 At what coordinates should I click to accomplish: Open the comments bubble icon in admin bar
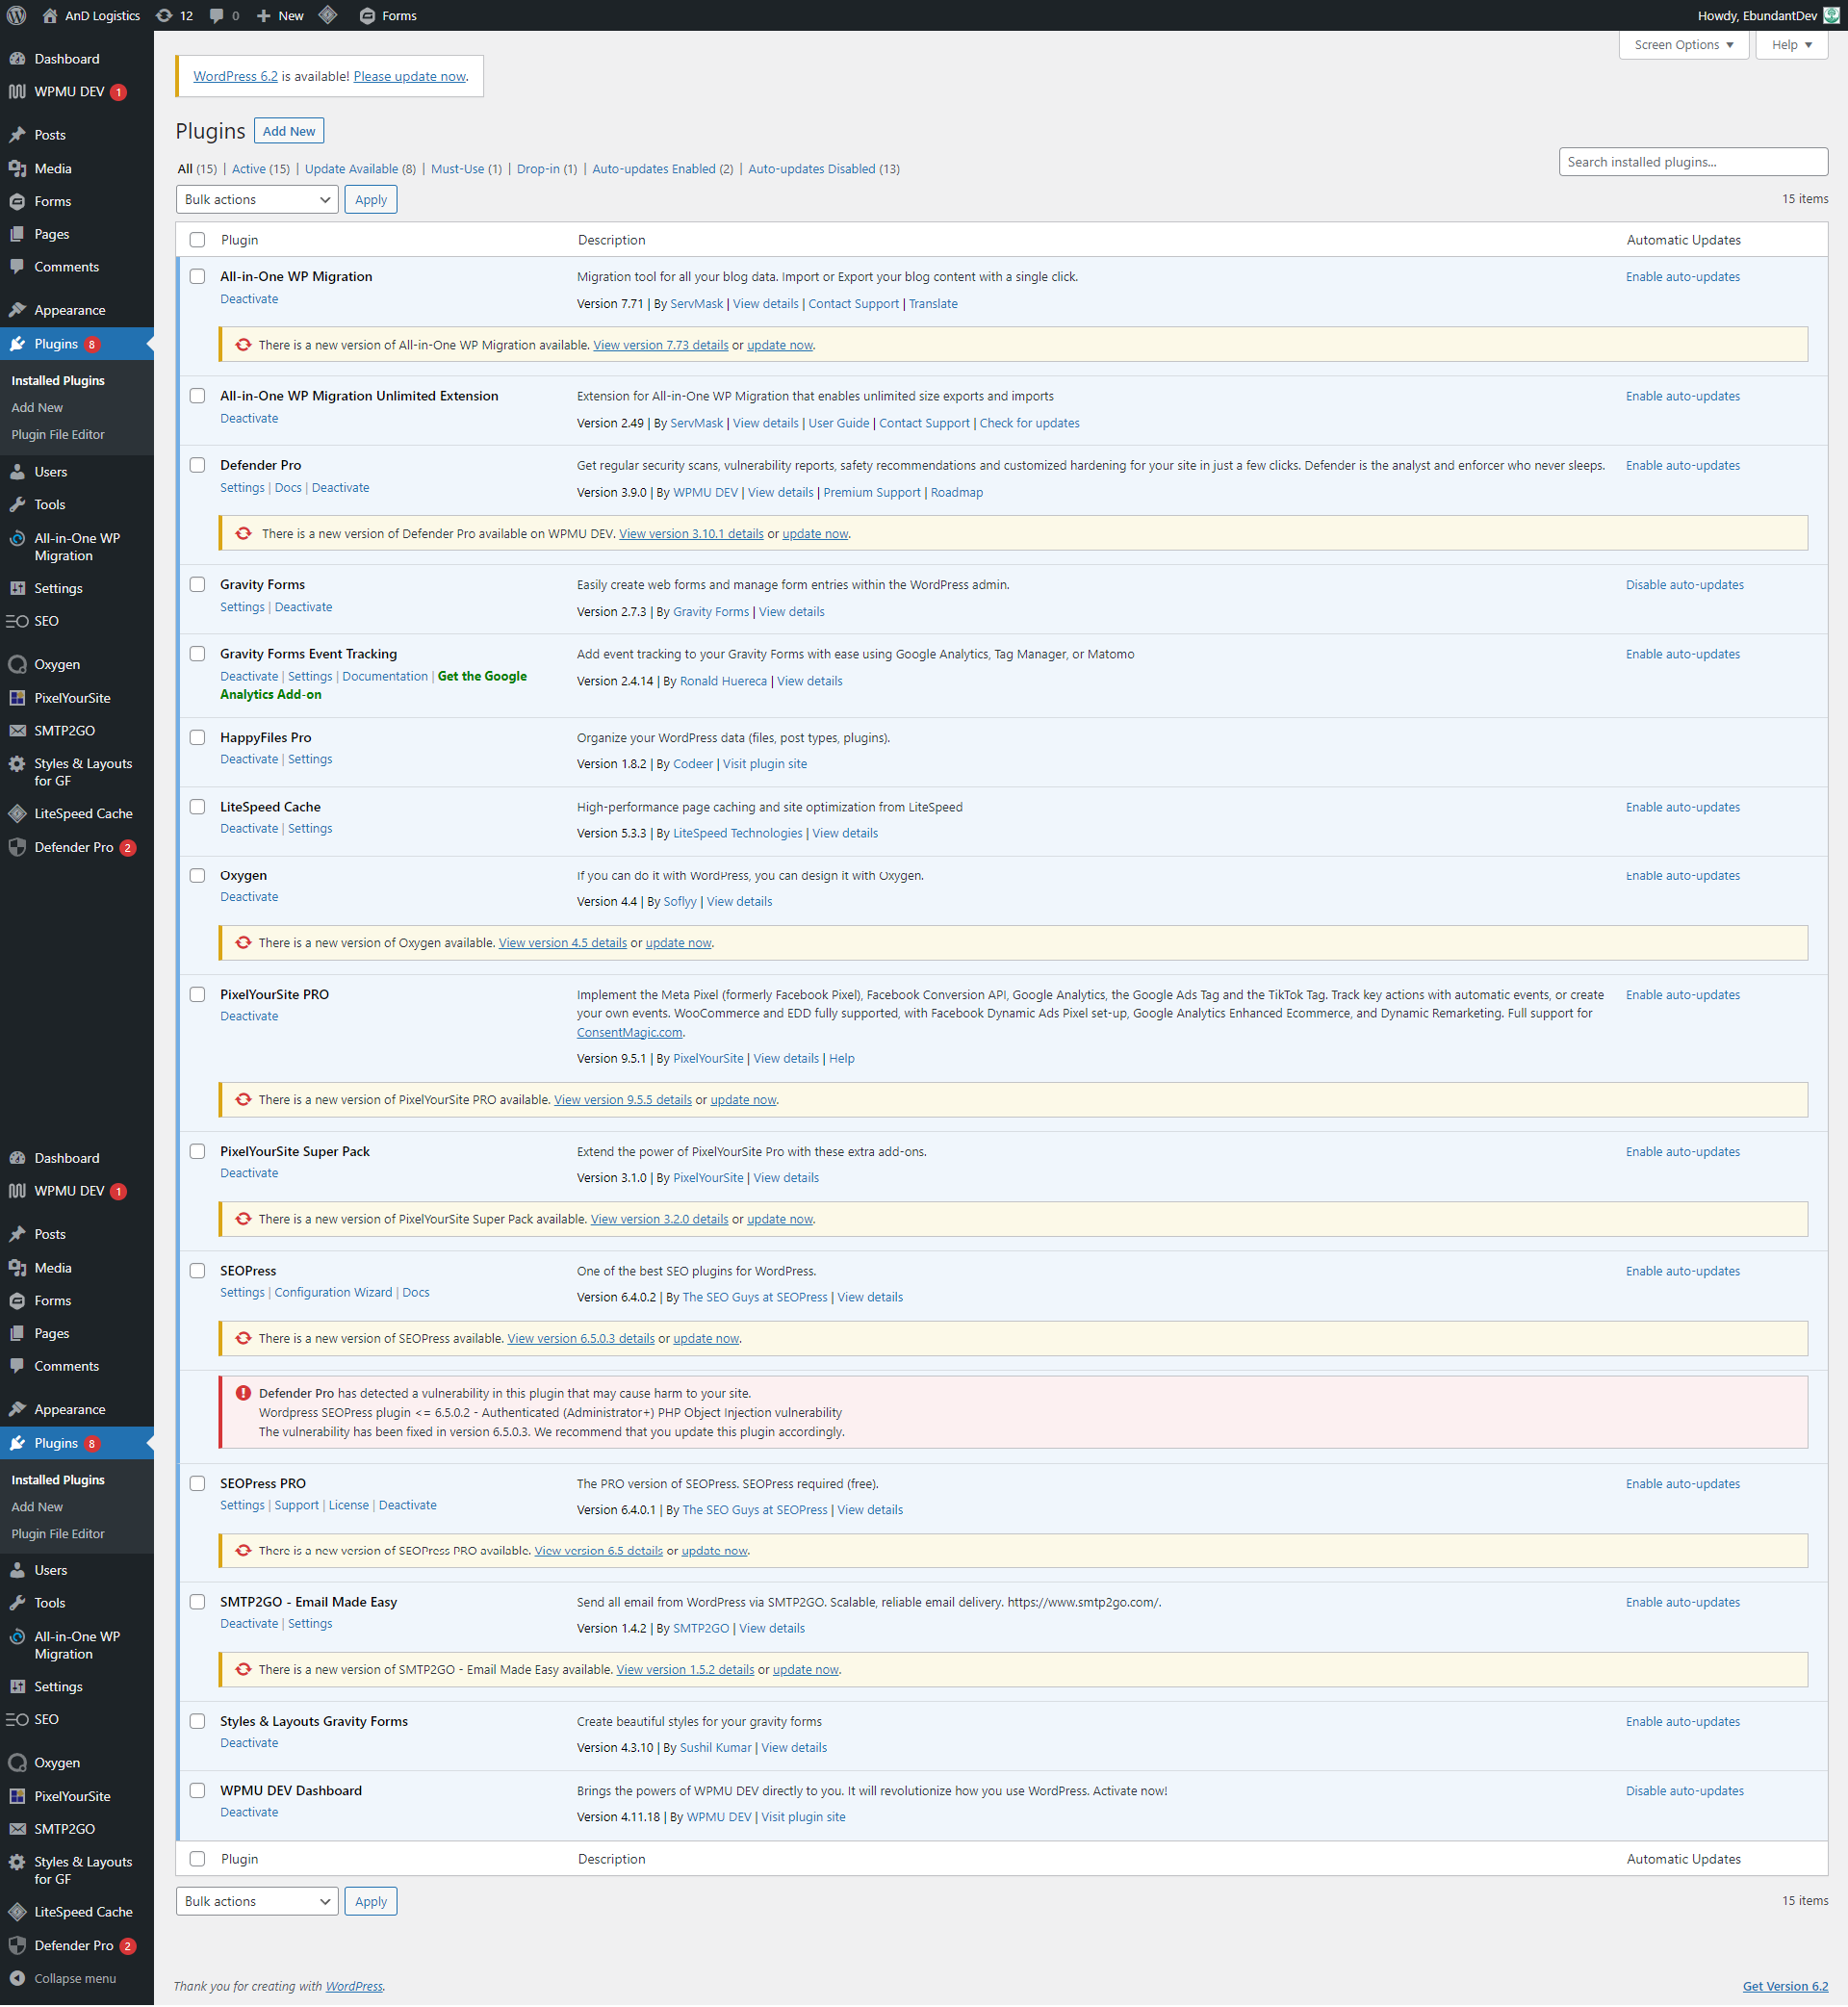pyautogui.click(x=217, y=15)
